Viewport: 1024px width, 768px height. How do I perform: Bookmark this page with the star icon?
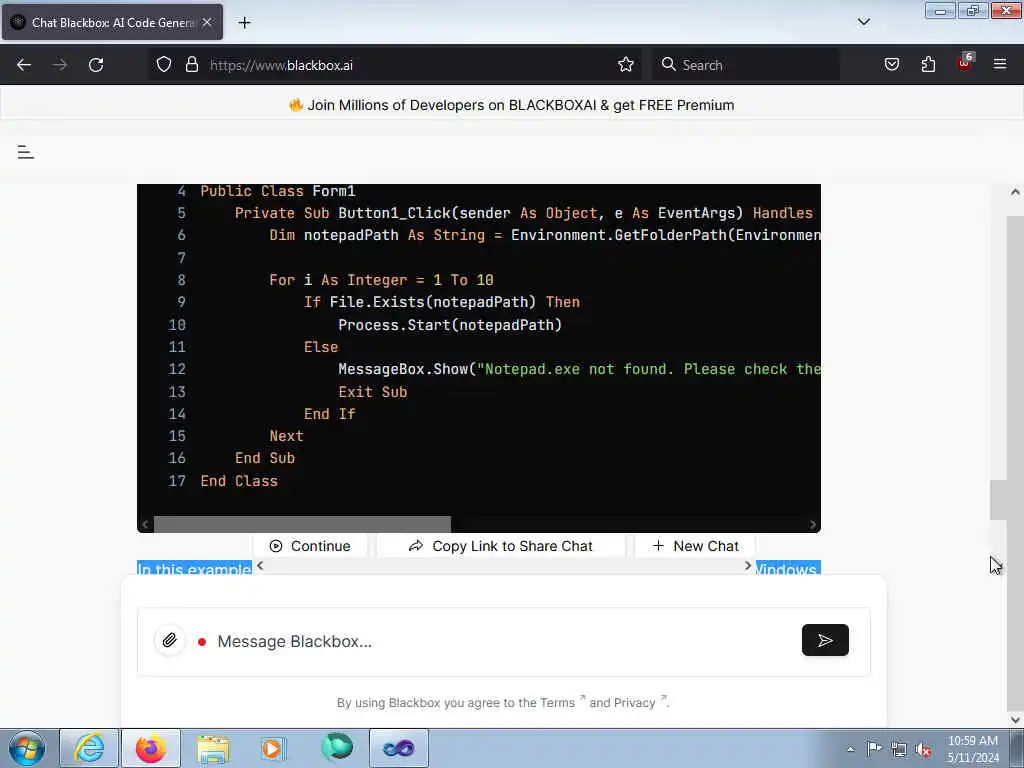626,65
